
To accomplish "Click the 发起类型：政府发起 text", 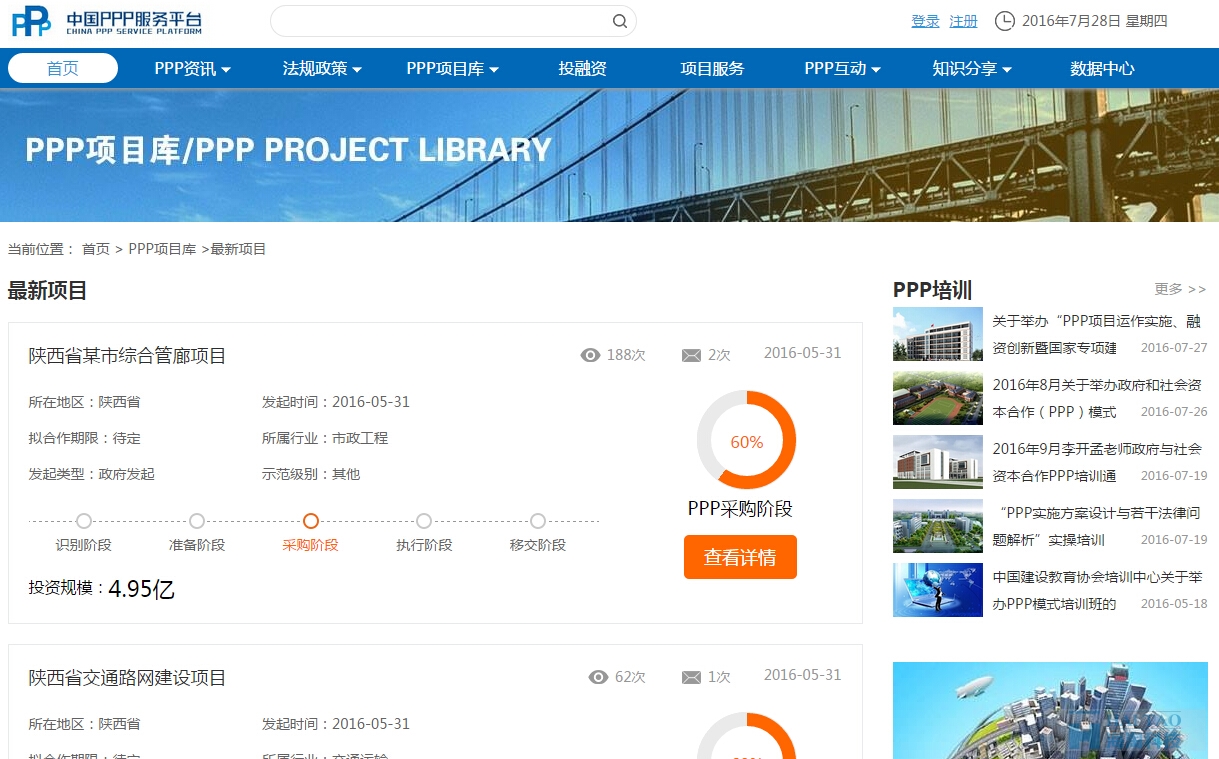I will tap(92, 474).
